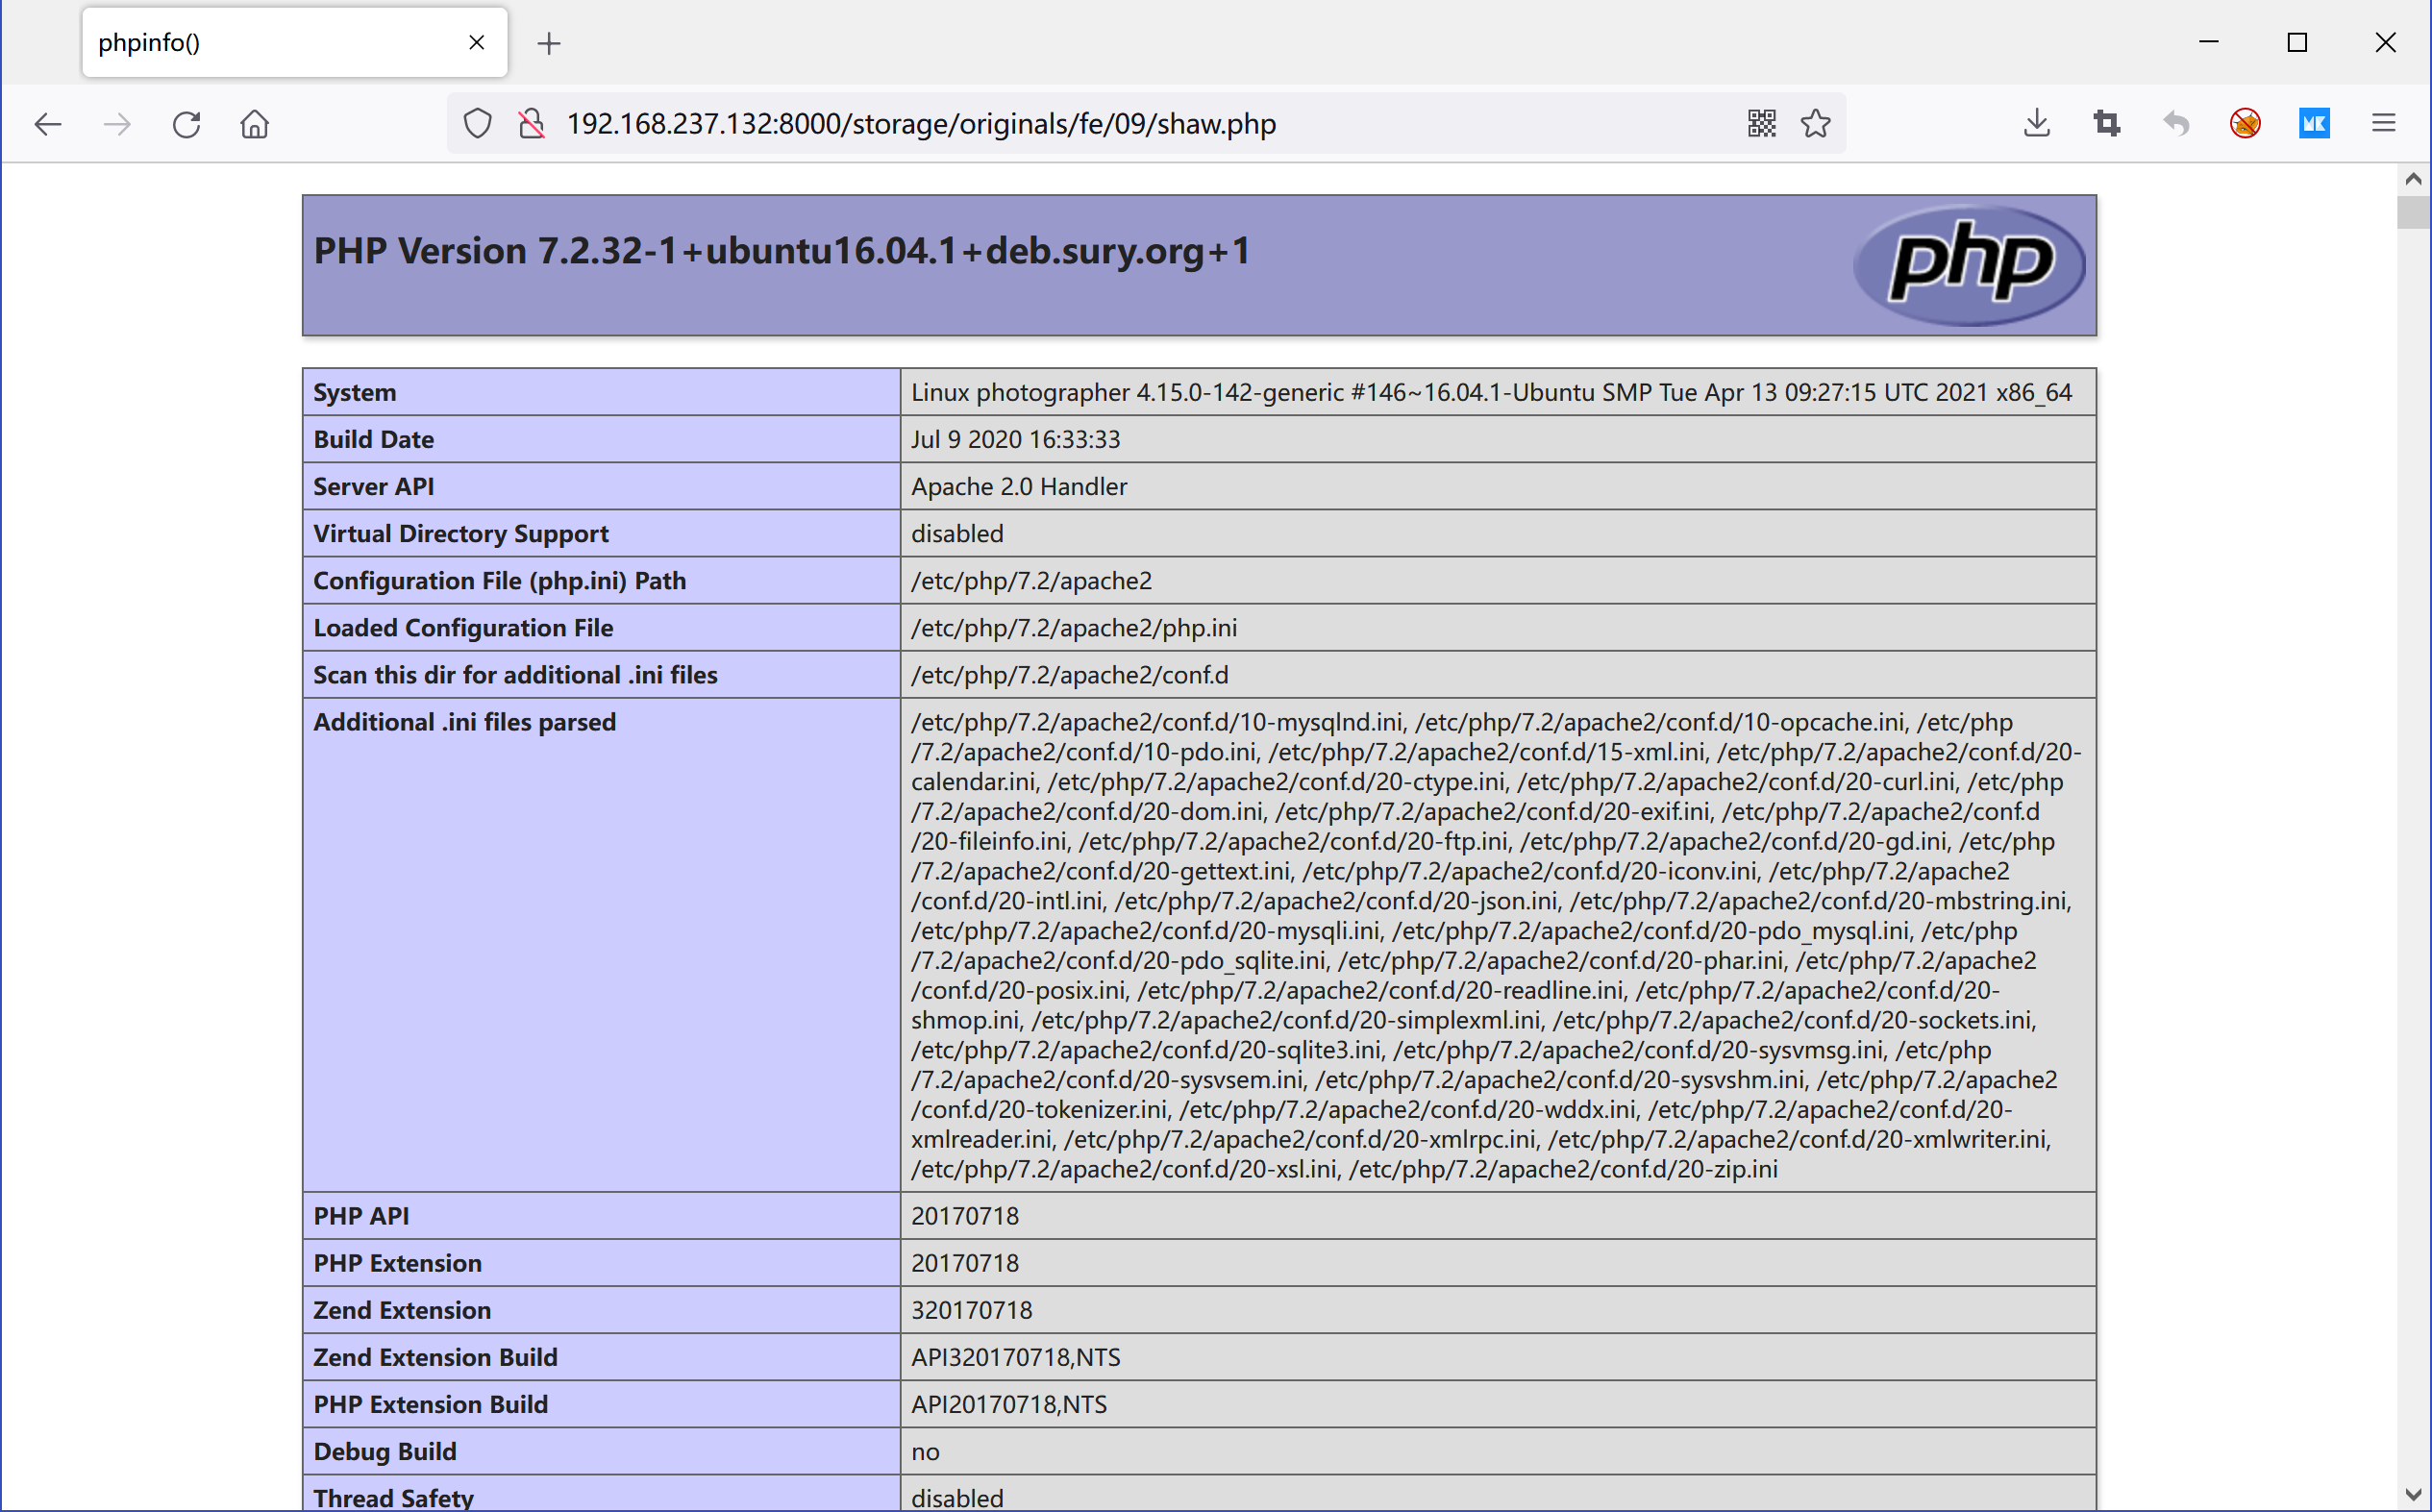
Task: Click the PHP API label
Action: tap(361, 1216)
